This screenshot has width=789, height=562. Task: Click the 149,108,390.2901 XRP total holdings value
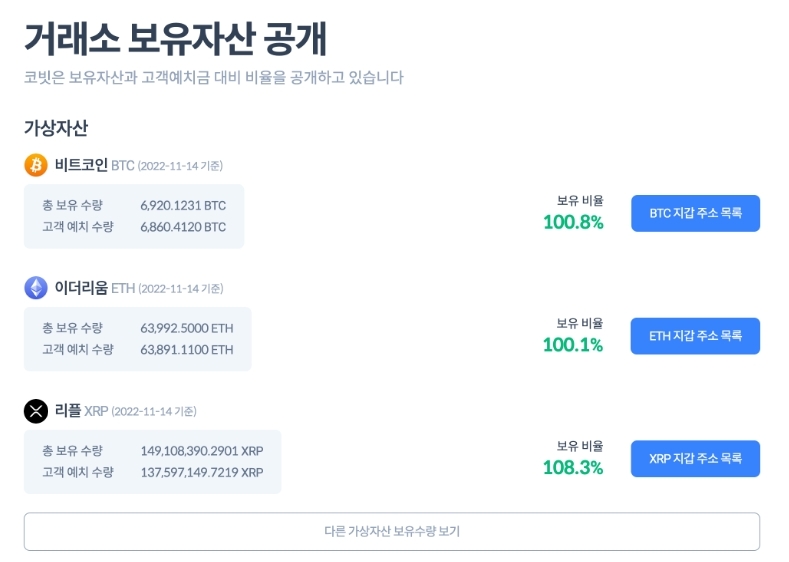(x=202, y=451)
